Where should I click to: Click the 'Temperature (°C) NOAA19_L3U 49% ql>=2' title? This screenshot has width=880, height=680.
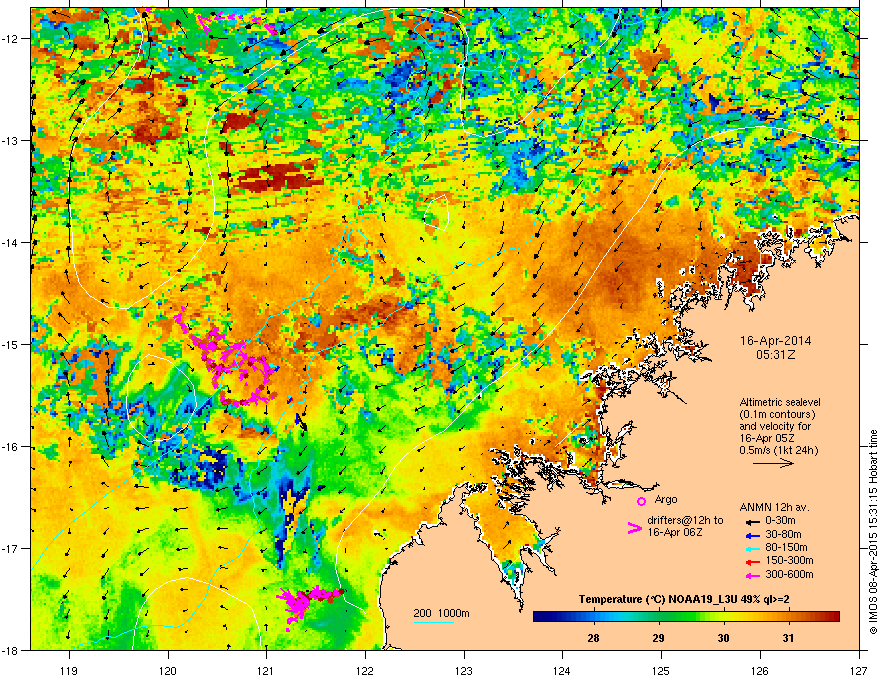pyautogui.click(x=684, y=600)
